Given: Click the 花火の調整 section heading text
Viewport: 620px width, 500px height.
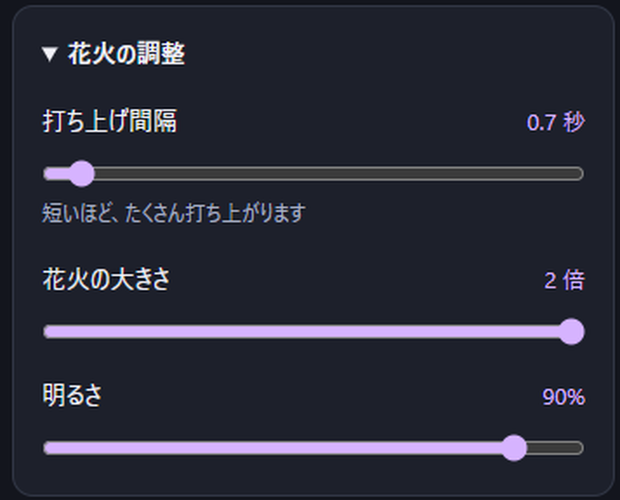Looking at the screenshot, I should tap(126, 53).
